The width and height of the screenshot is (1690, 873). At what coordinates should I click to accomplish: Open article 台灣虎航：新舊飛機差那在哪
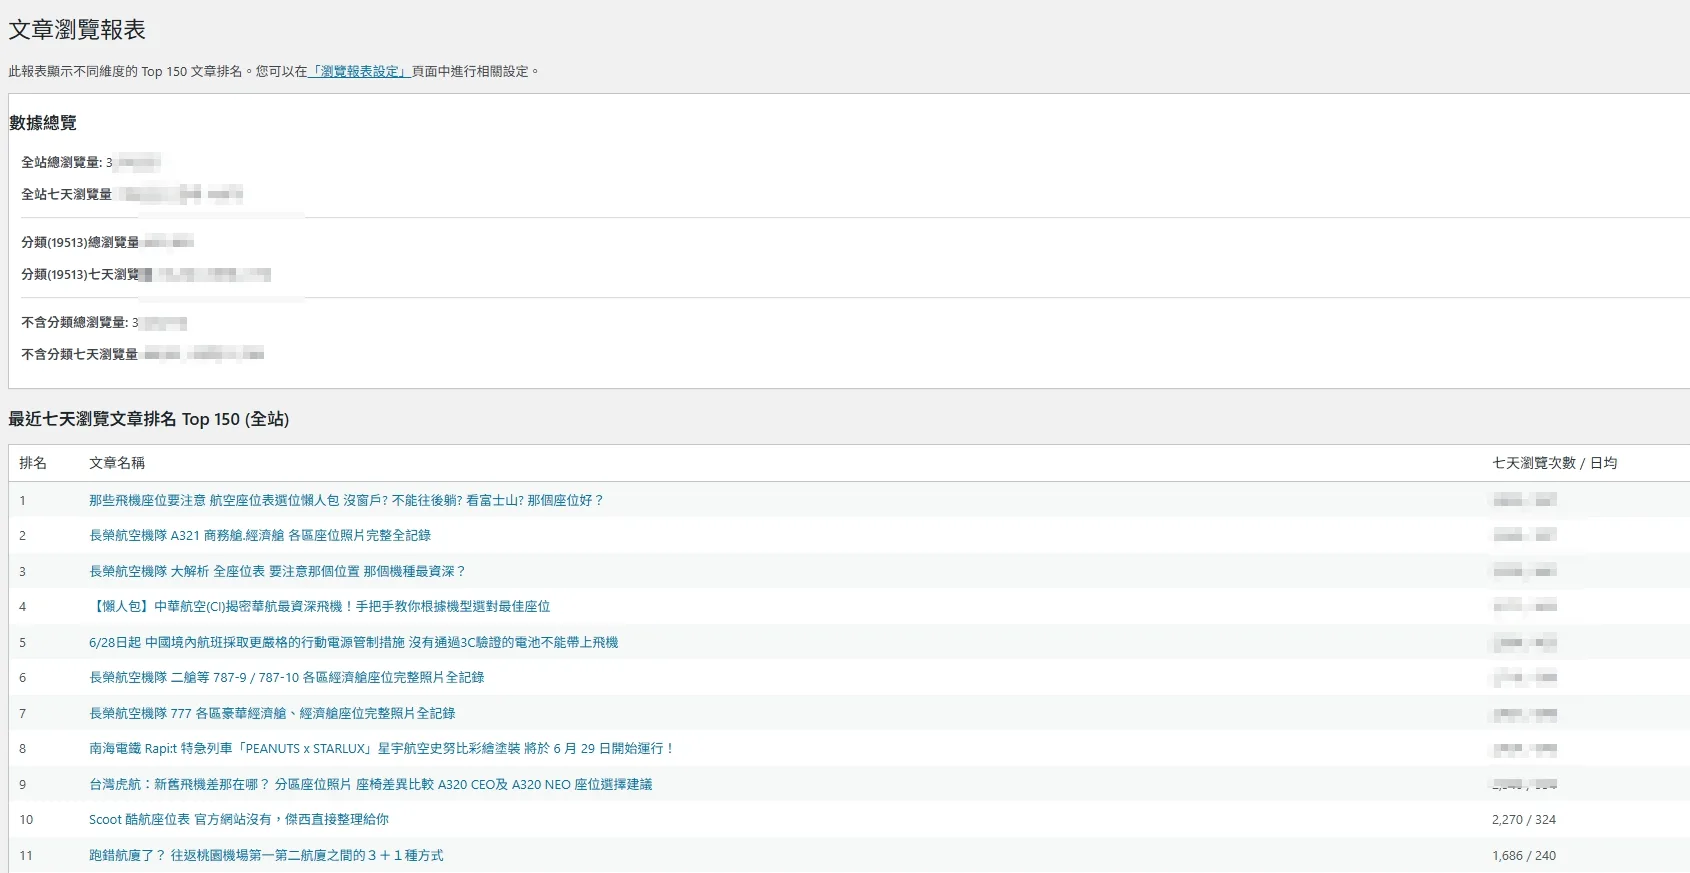tap(371, 784)
